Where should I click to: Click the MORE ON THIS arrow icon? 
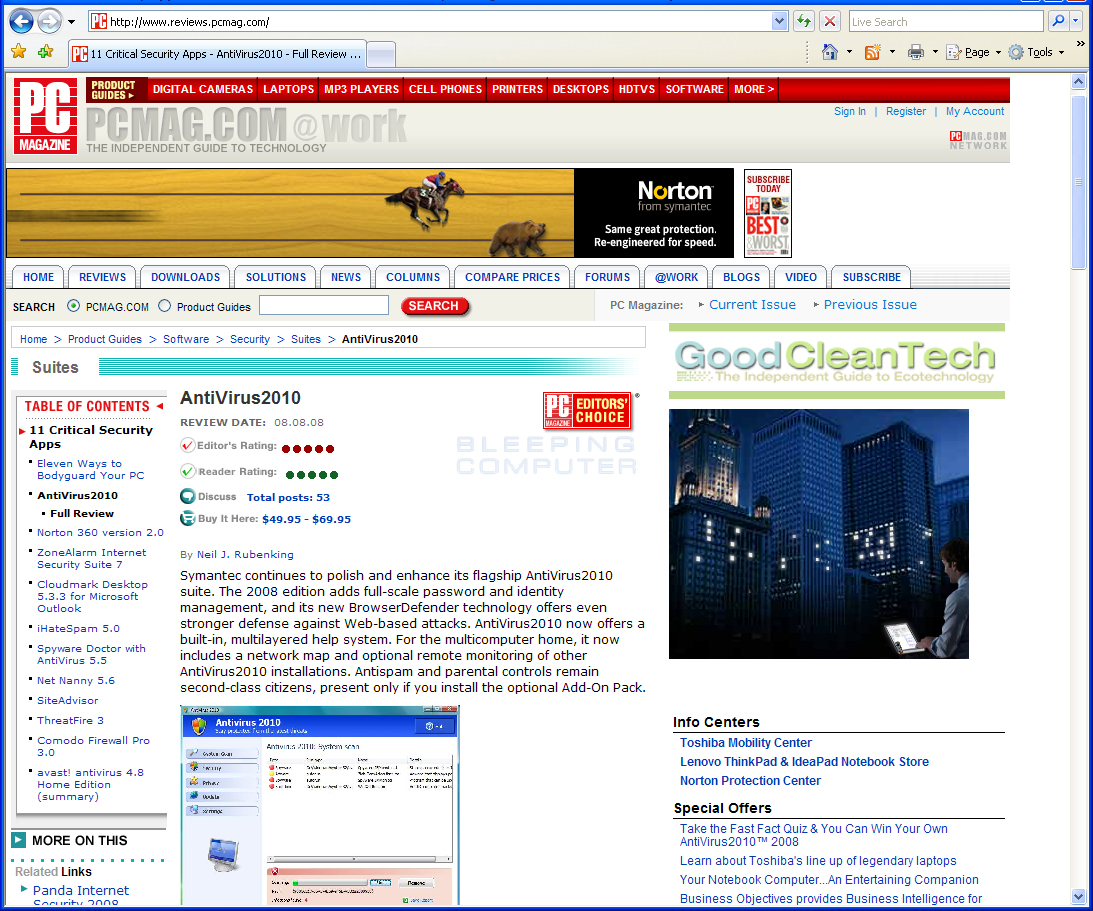[19, 840]
